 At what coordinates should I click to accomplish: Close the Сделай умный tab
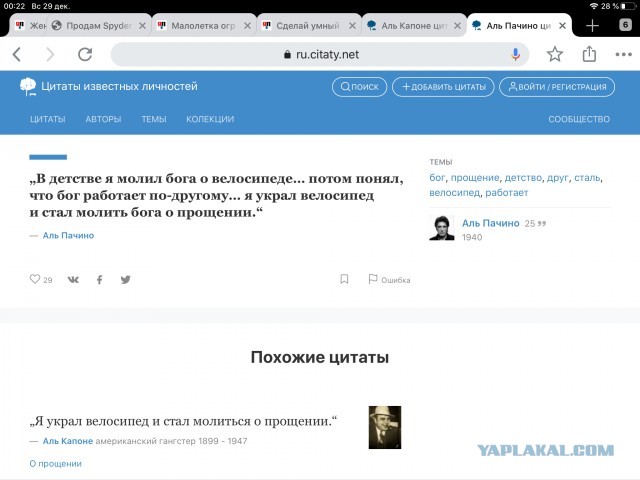[x=352, y=26]
